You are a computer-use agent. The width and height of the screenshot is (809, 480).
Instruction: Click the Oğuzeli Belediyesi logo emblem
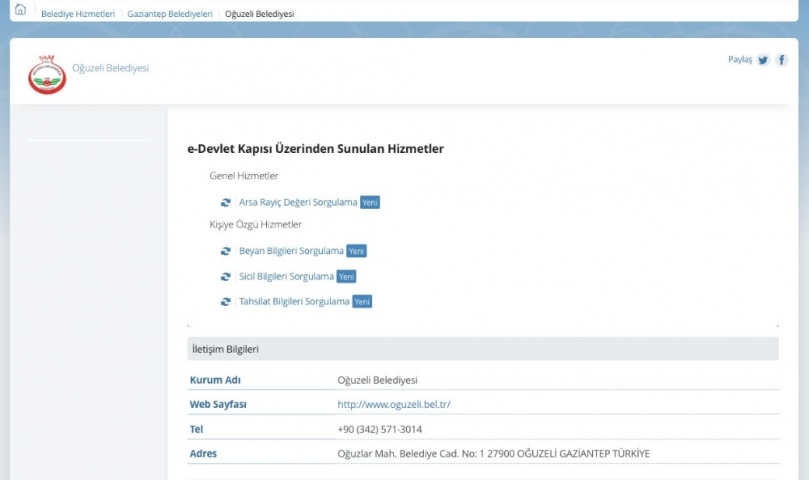coord(47,75)
